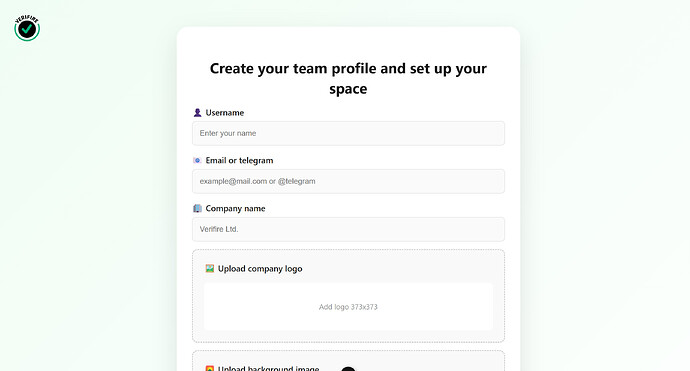Click the Create your team profile heading
Image resolution: width=690 pixels, height=371 pixels.
[x=349, y=78]
